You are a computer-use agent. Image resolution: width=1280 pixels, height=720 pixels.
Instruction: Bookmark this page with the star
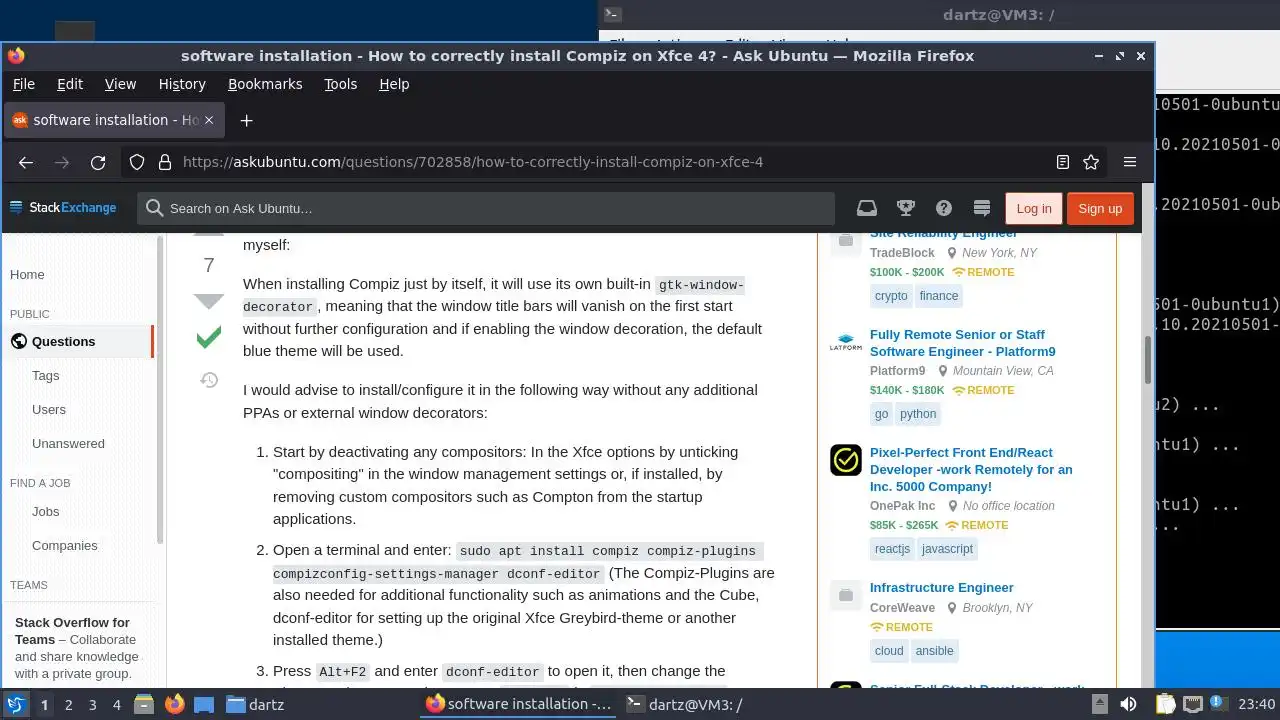click(x=1091, y=162)
